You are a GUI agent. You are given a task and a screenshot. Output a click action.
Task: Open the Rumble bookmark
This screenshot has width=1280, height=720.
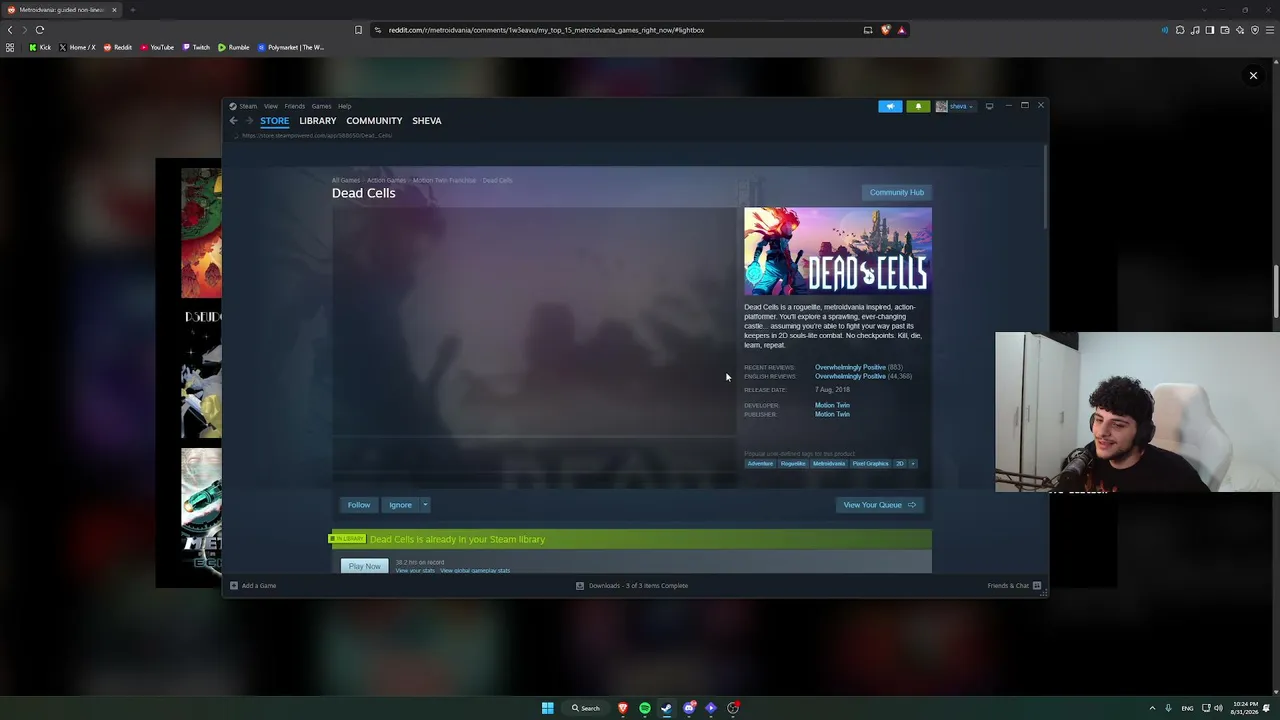coord(234,47)
